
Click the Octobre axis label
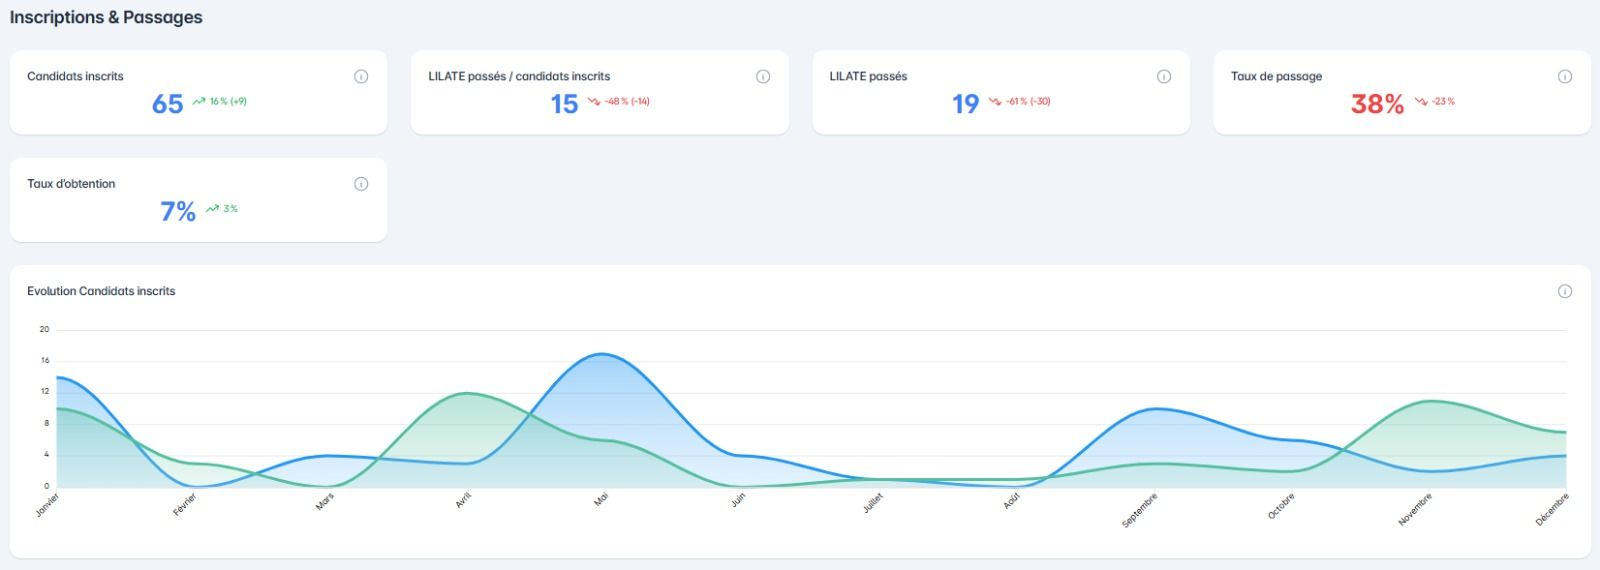1281,506
